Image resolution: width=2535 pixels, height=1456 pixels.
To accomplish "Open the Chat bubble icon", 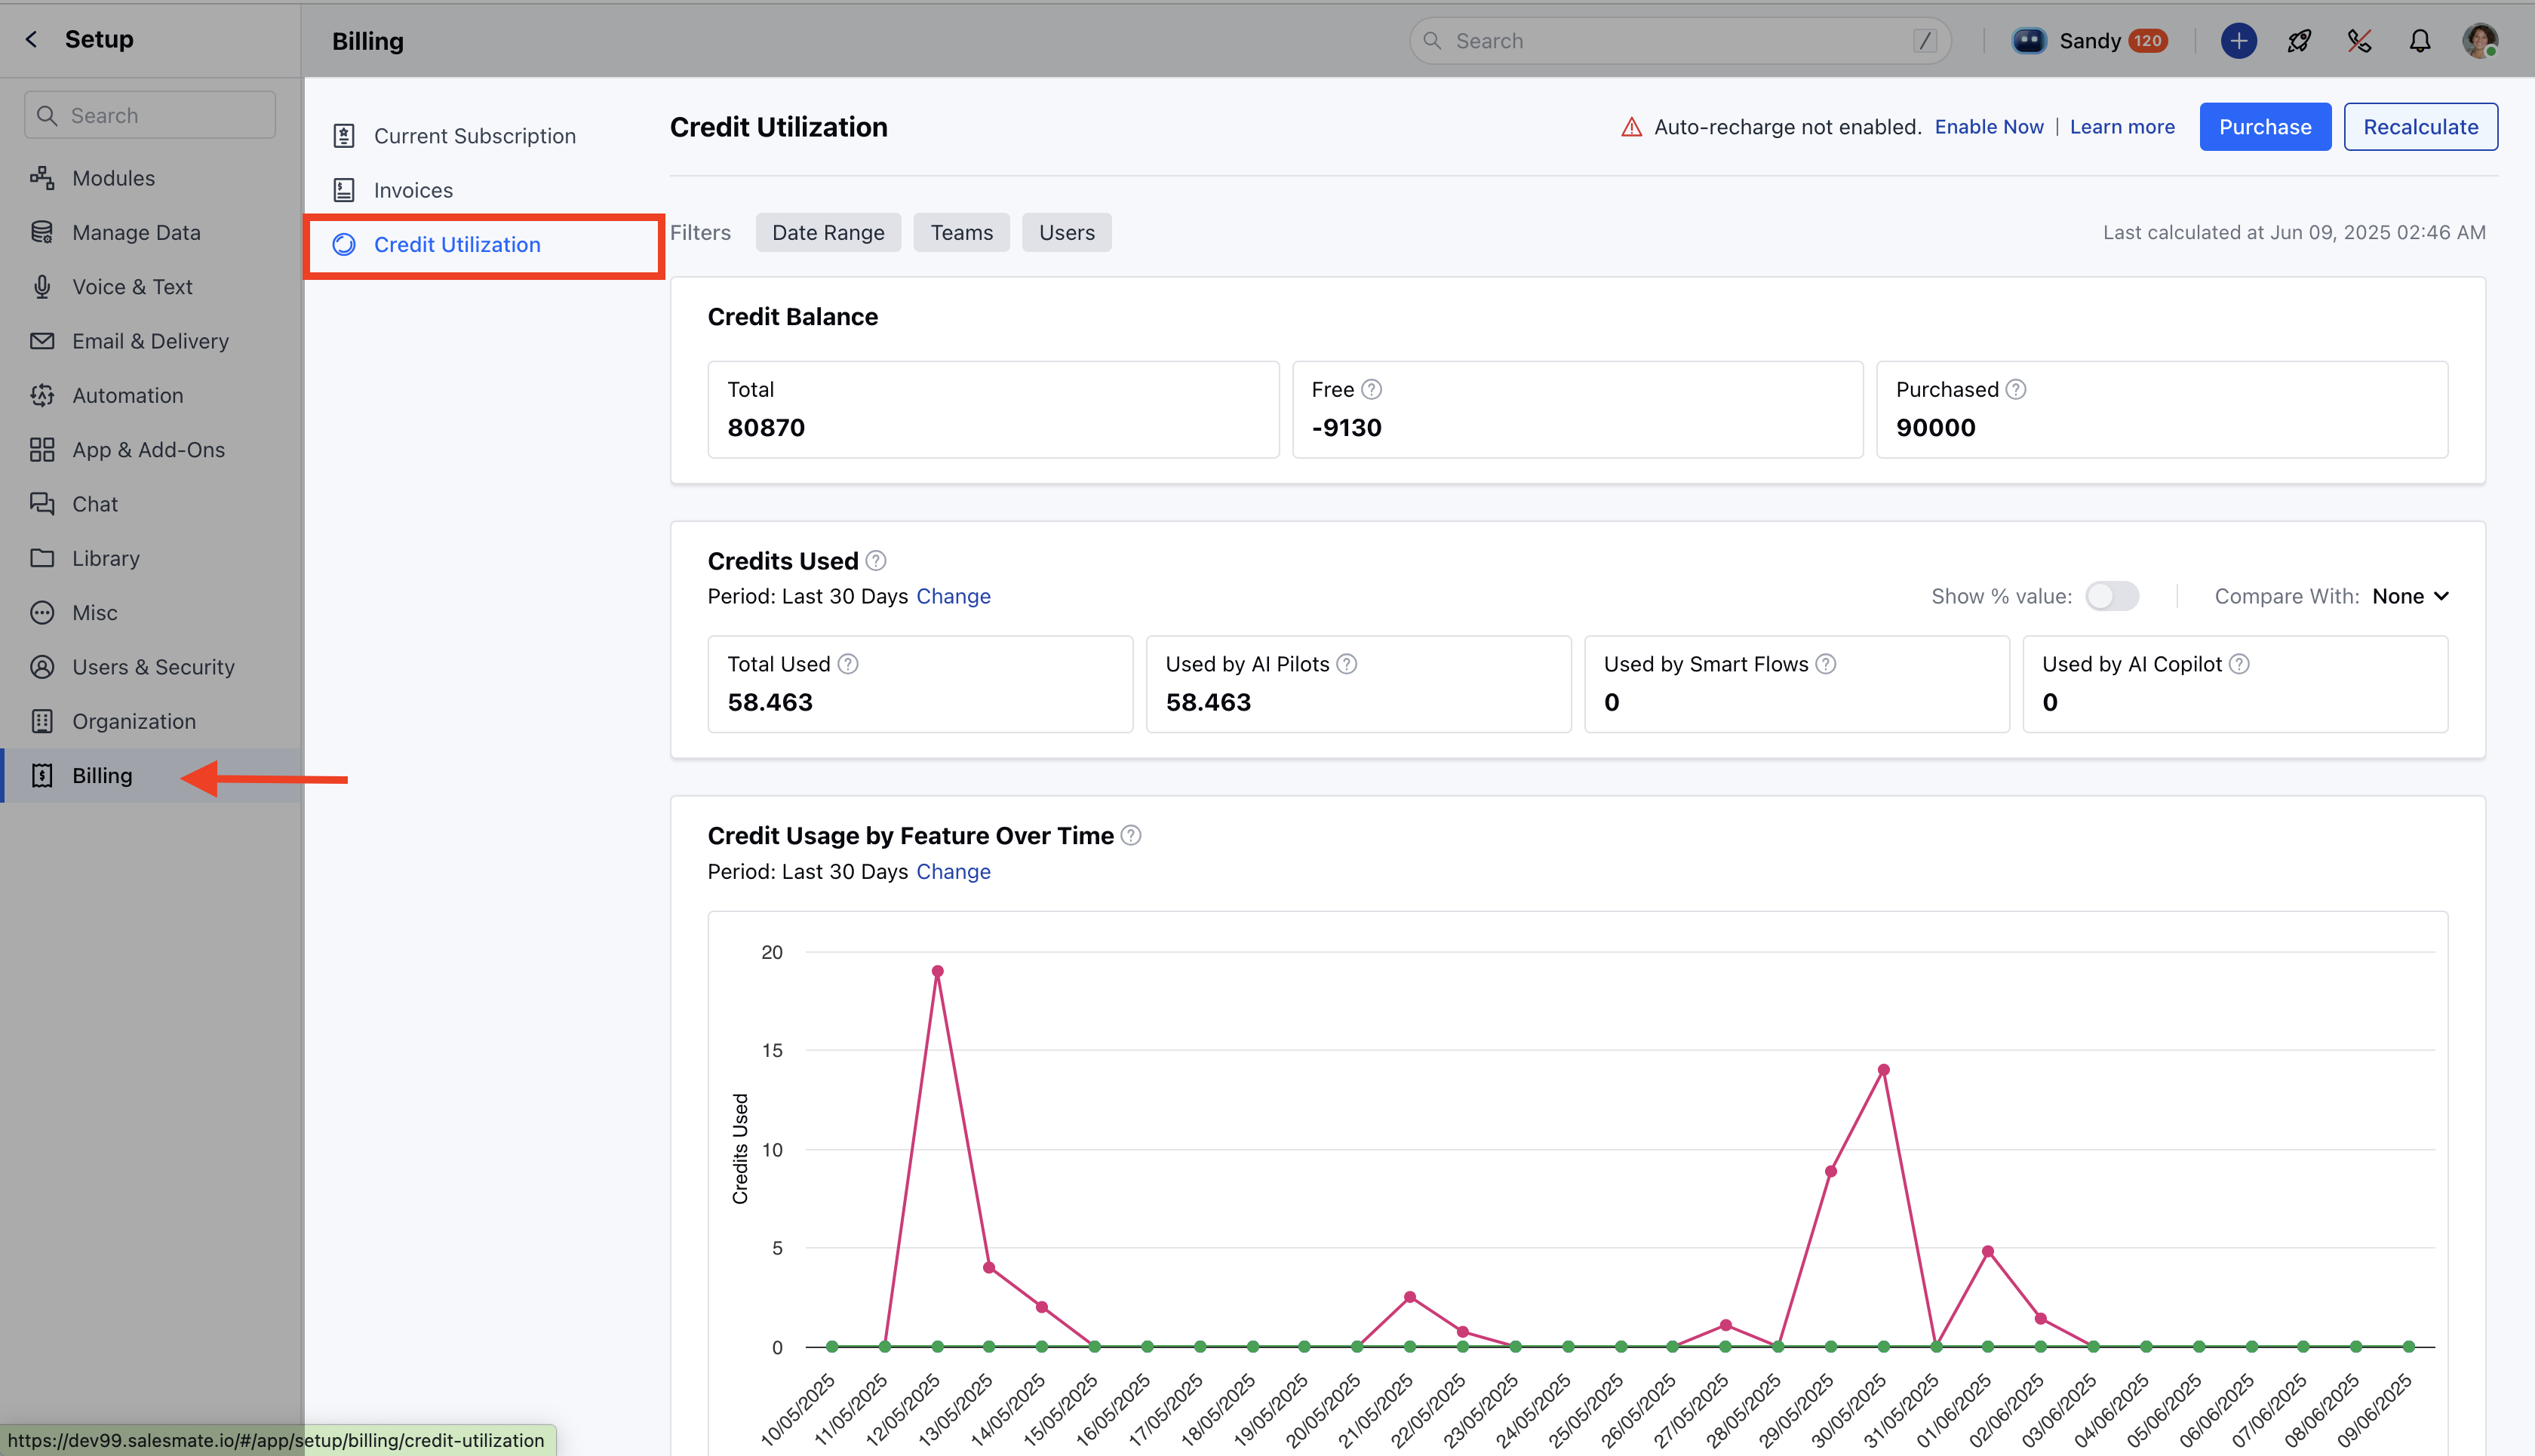I will click(x=42, y=504).
